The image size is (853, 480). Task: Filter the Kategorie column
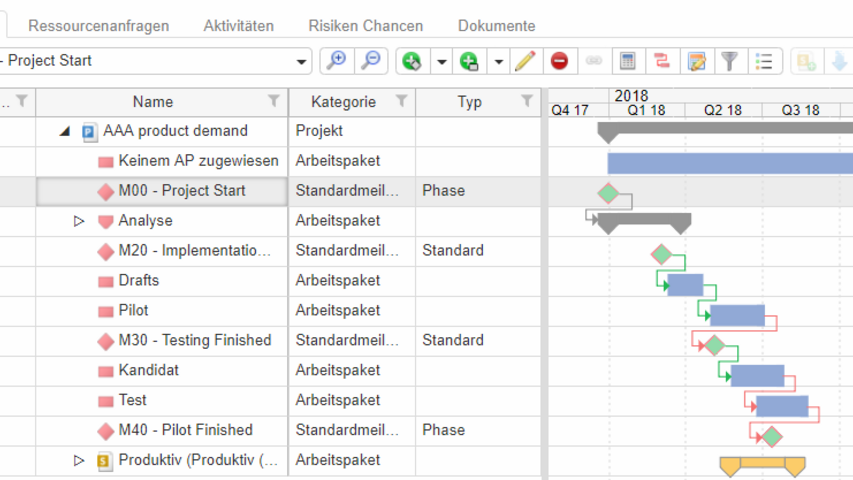point(401,101)
